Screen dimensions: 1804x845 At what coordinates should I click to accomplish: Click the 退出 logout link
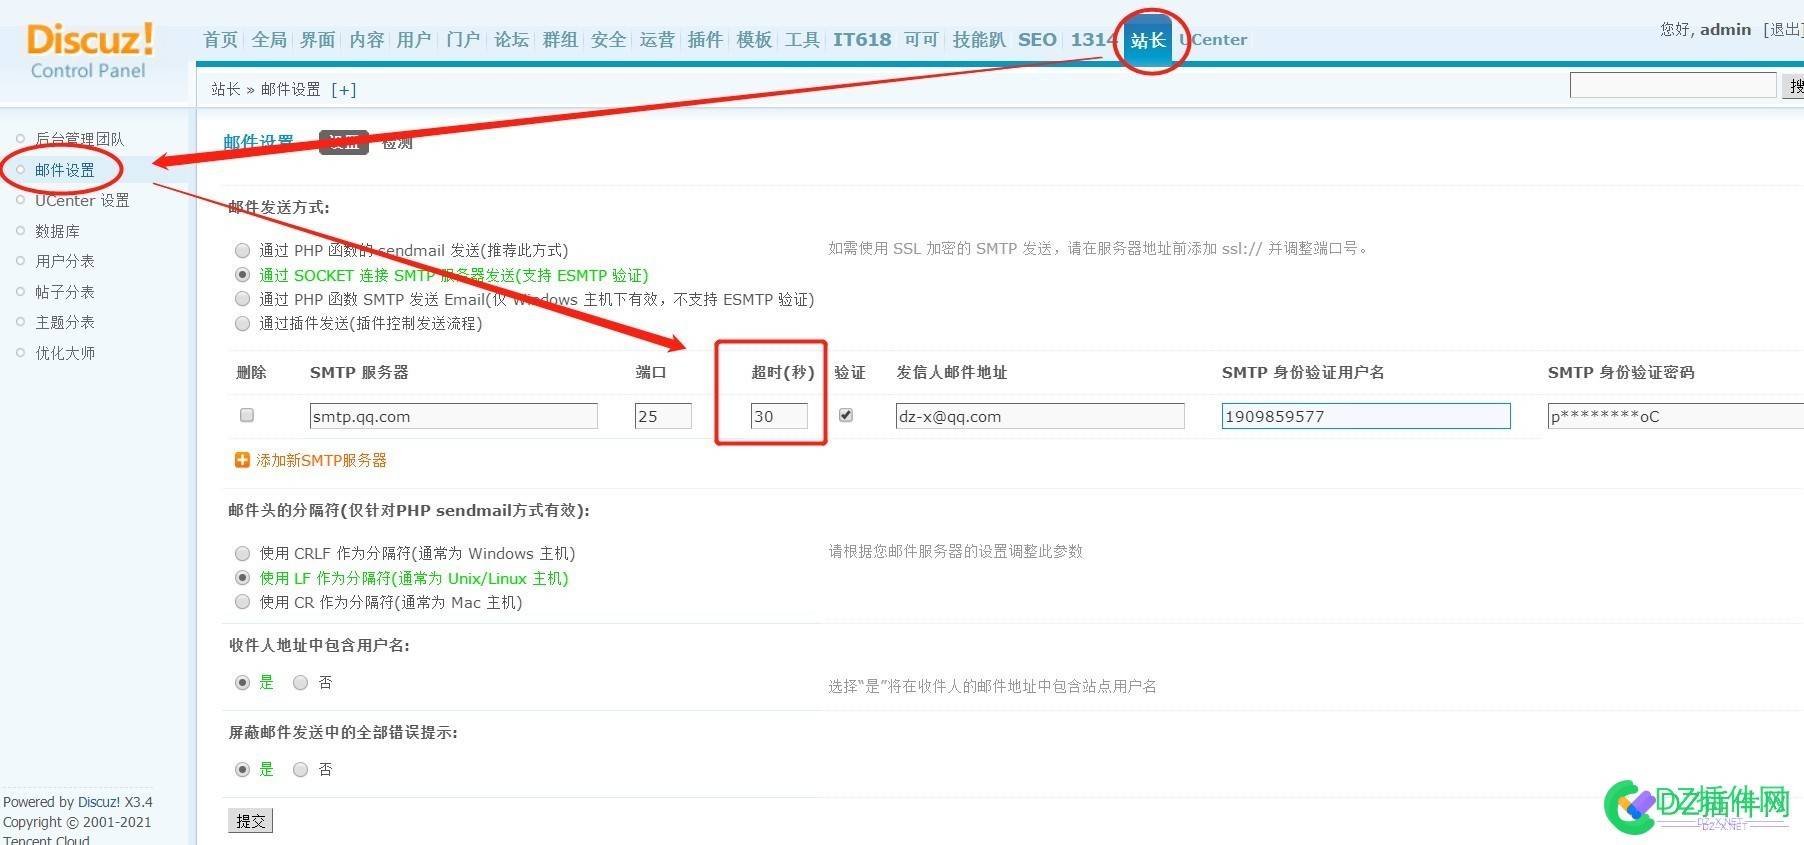point(1784,30)
